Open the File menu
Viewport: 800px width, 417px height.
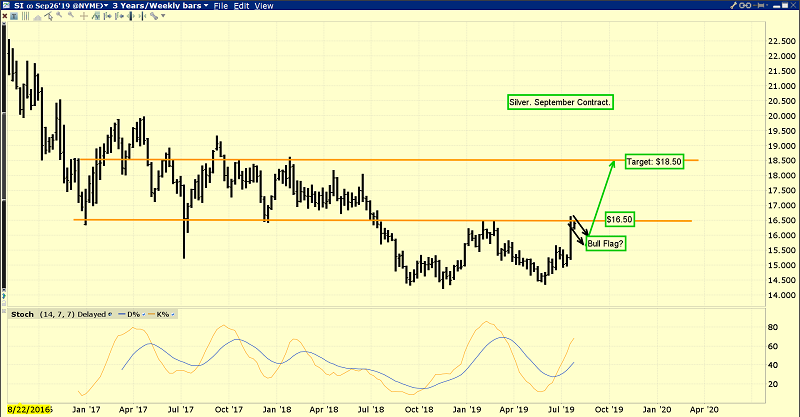pos(220,6)
